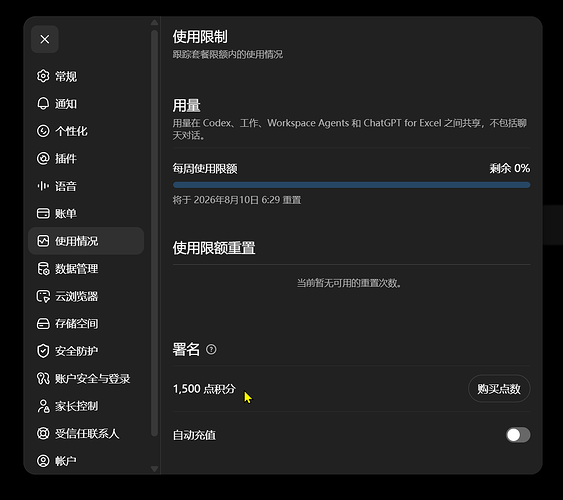This screenshot has height=500, width=563.
Task: Go to 账户安全与登录 section
Action: pos(86,378)
